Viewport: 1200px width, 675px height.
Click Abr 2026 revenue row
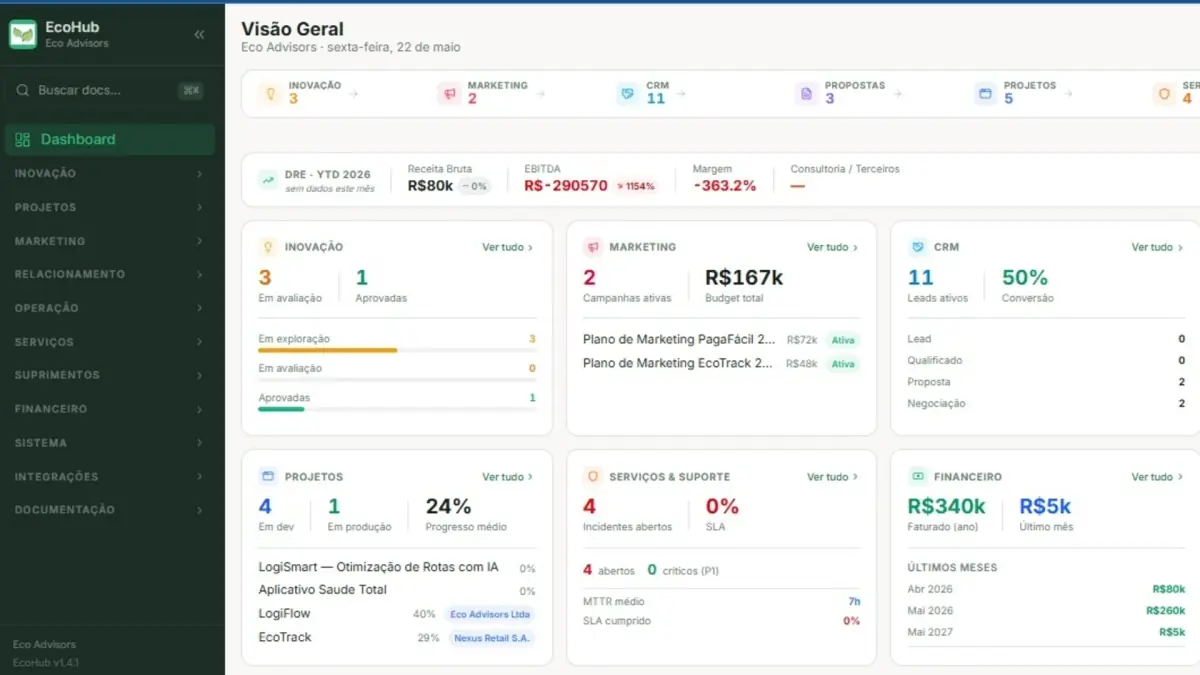1046,589
